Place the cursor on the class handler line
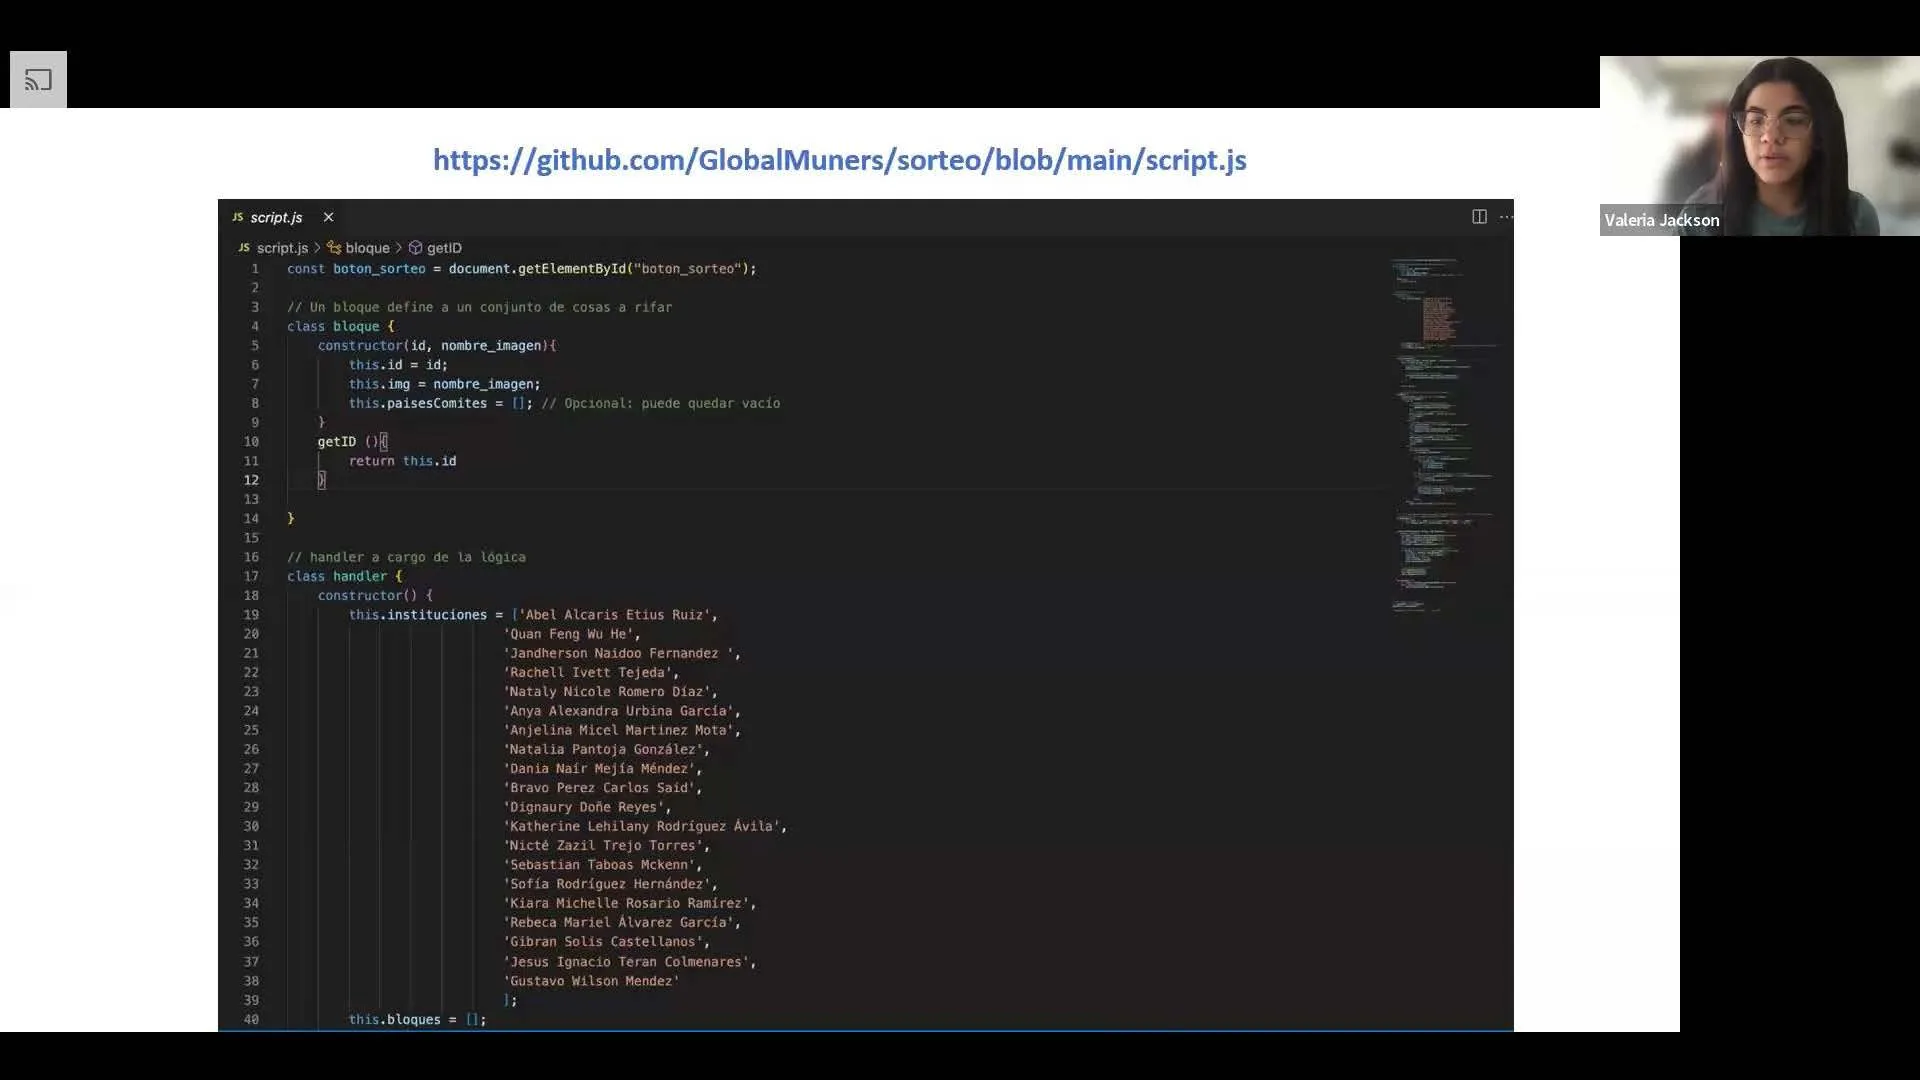The height and width of the screenshot is (1080, 1920). 344,576
